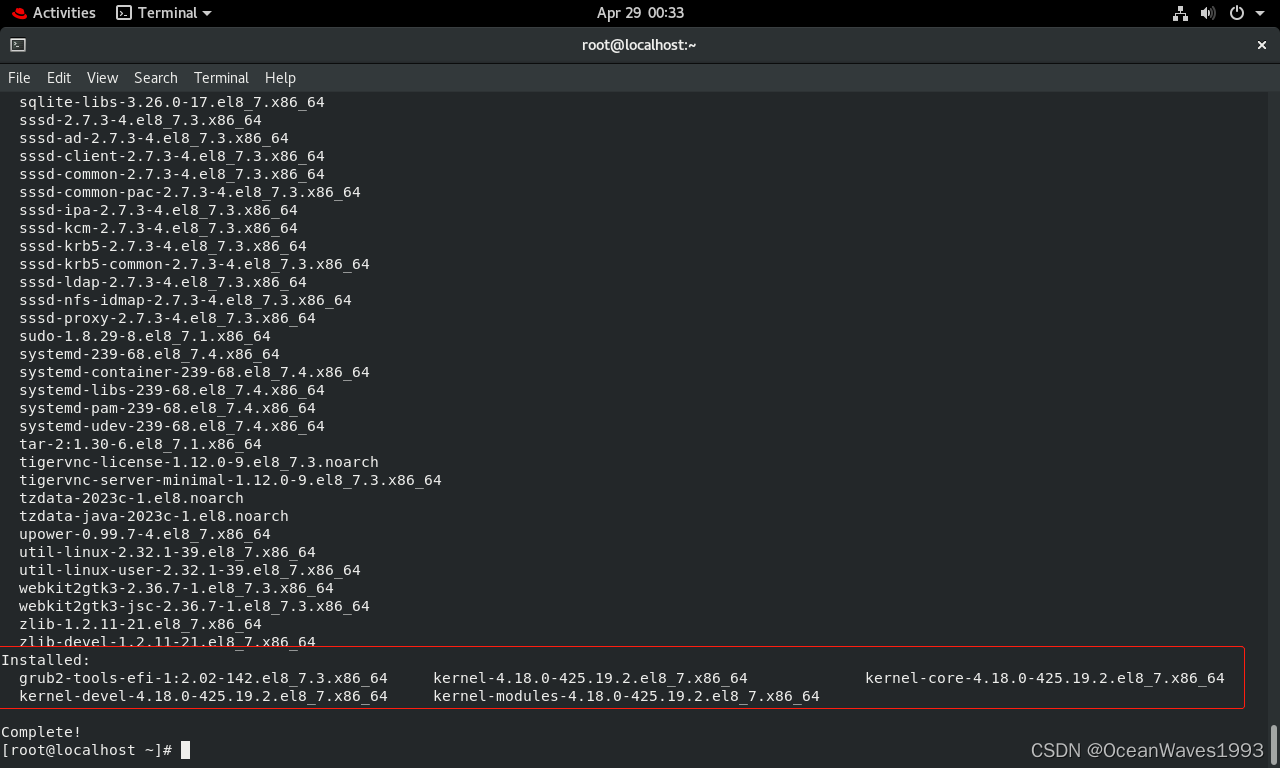This screenshot has height=768, width=1280.
Task: Click the line sssd-nfs-idmap-2.7.3-4
Action: click(185, 300)
